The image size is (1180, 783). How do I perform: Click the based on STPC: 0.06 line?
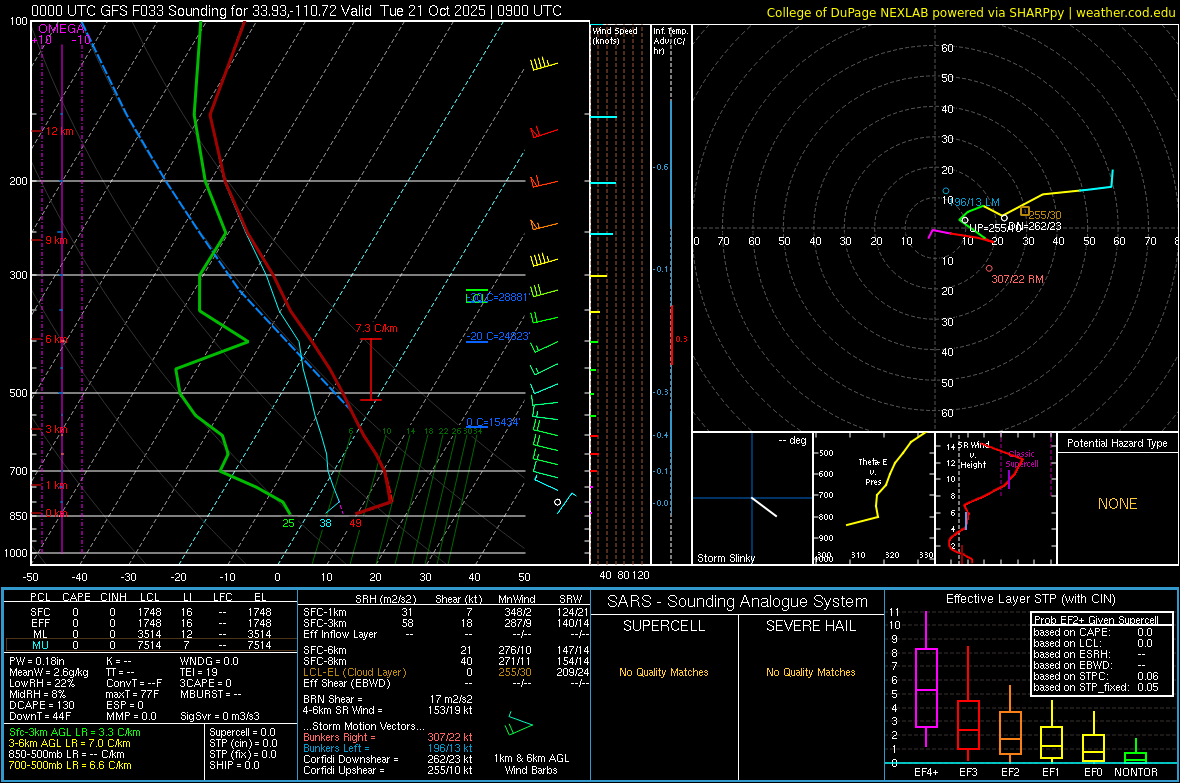[x=1096, y=676]
